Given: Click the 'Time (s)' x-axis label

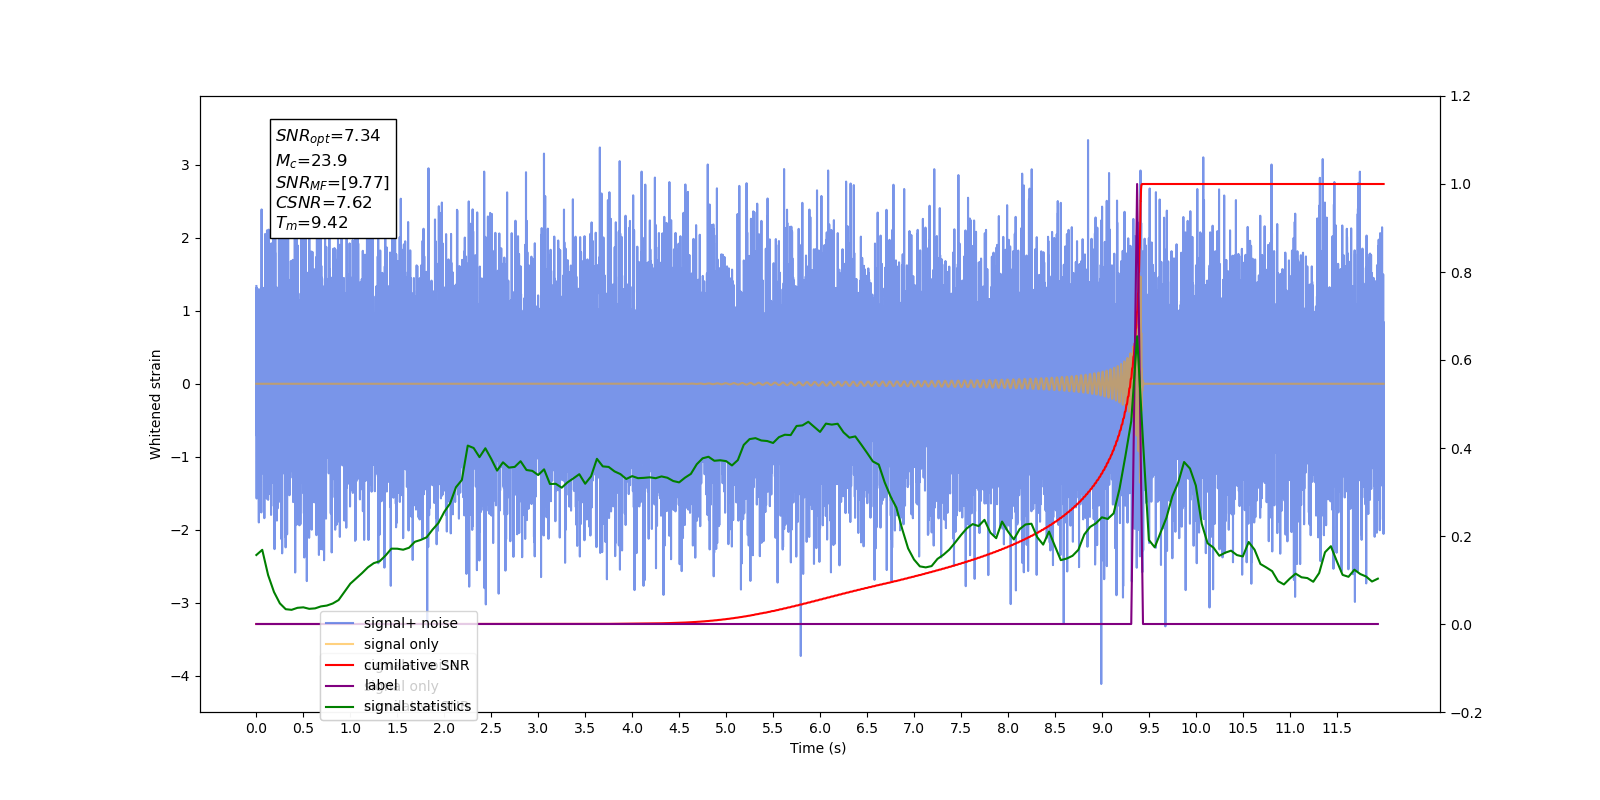Looking at the screenshot, I should click(818, 748).
